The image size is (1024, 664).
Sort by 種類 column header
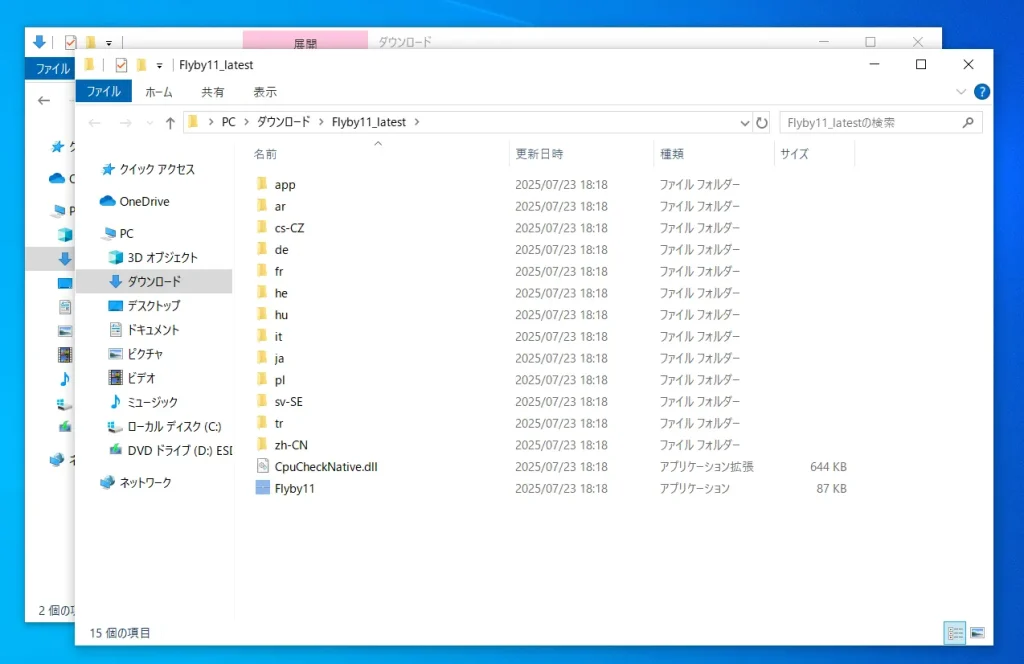click(x=671, y=154)
